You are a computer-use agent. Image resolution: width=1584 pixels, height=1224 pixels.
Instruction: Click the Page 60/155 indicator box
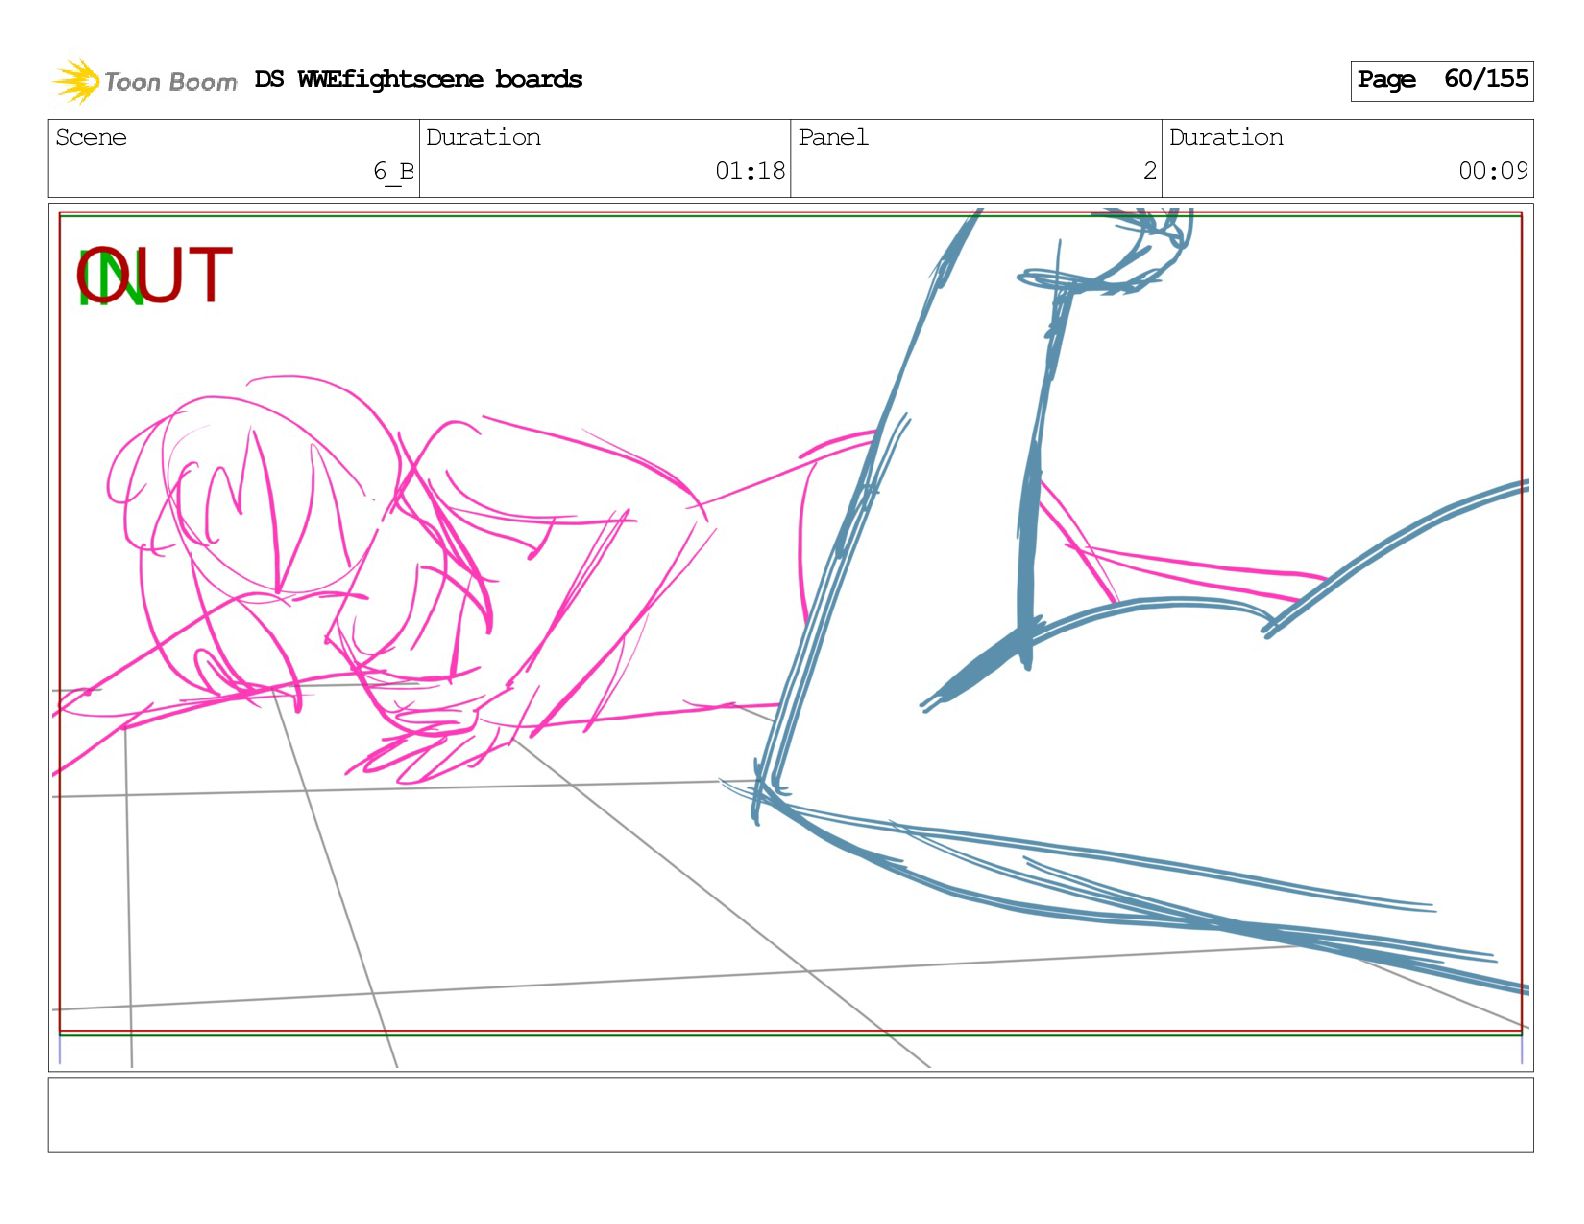(1441, 80)
